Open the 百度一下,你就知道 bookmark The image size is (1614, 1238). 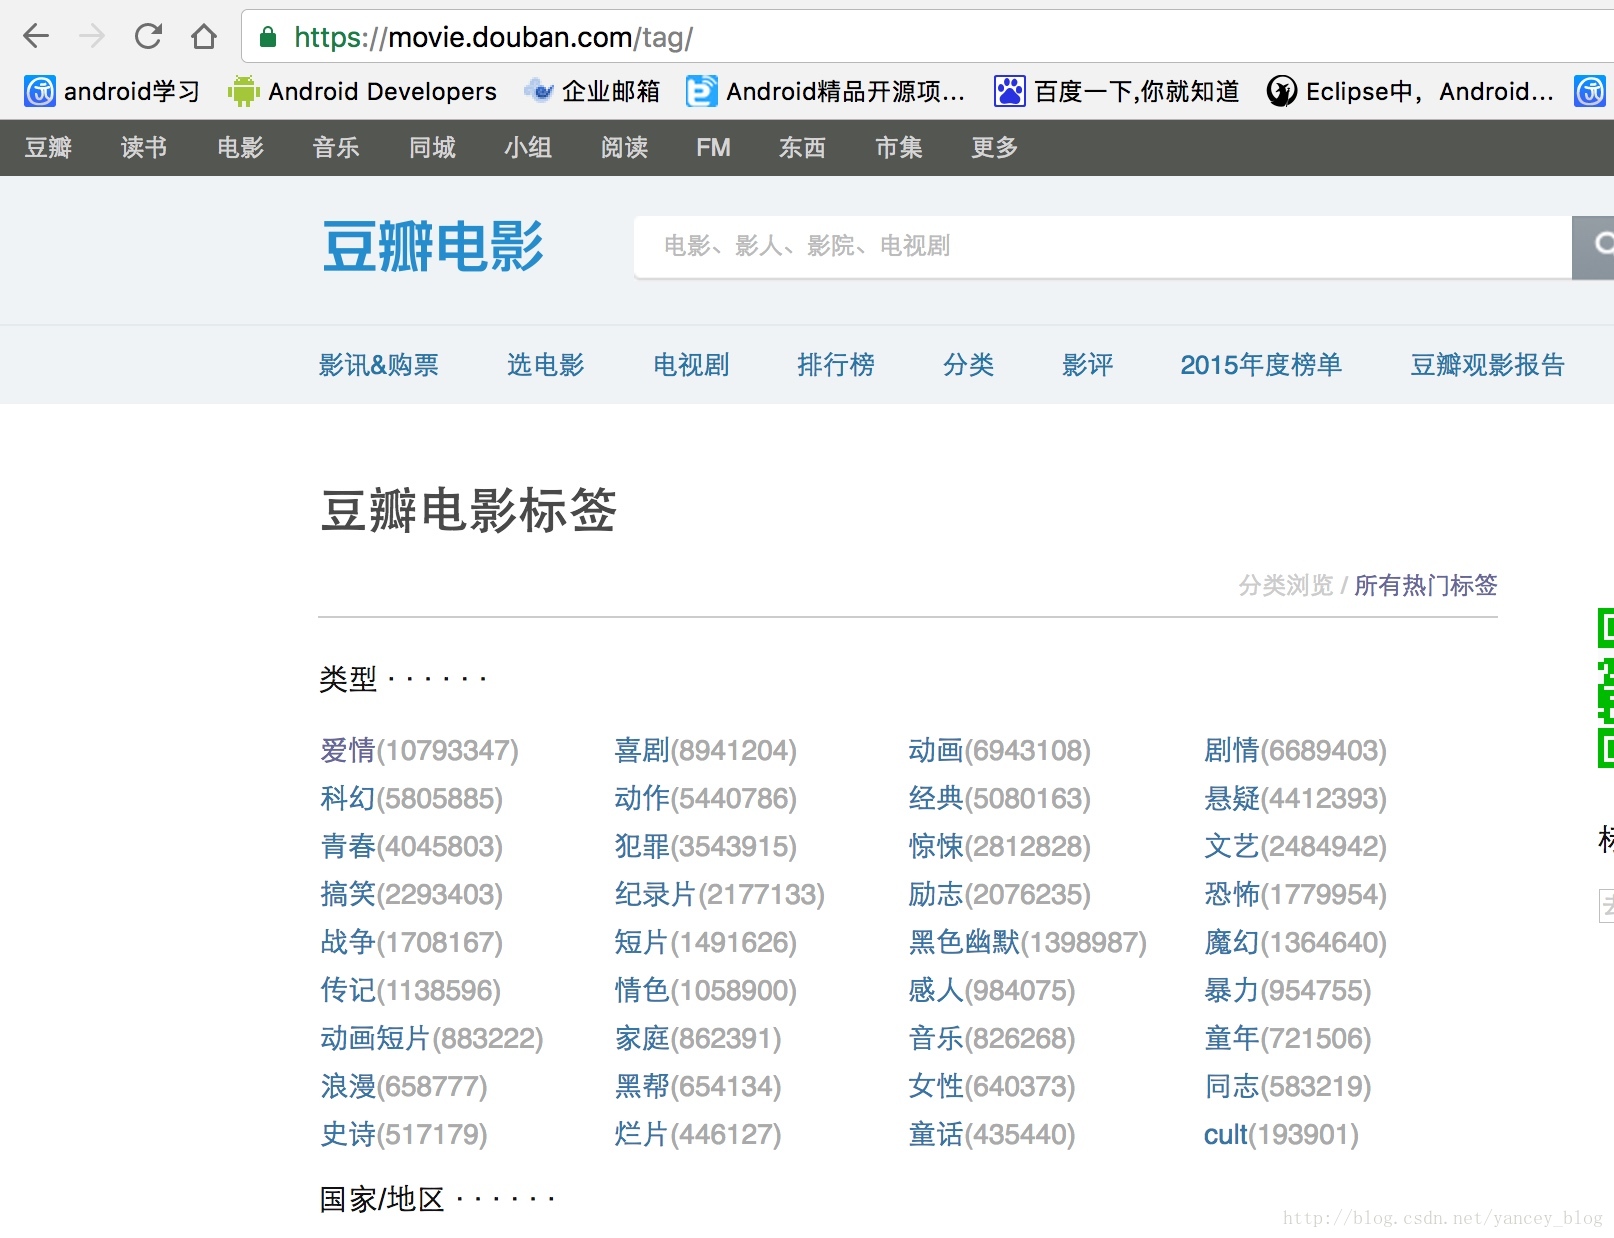1116,92
